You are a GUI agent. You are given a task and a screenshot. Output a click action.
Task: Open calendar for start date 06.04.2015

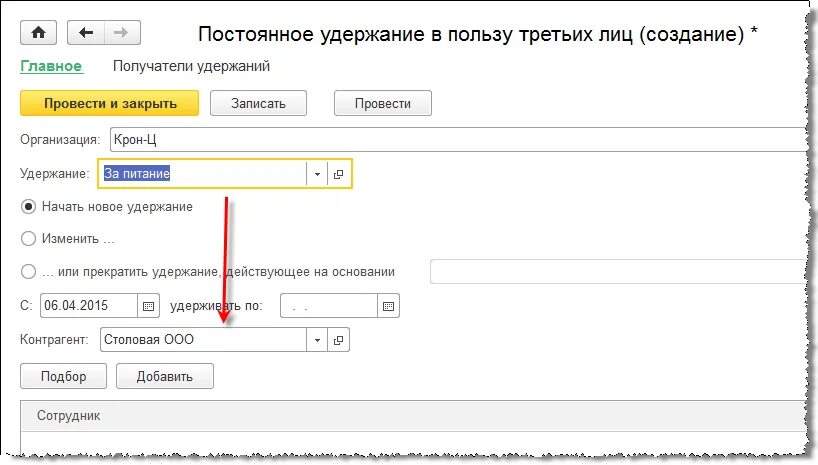[148, 306]
